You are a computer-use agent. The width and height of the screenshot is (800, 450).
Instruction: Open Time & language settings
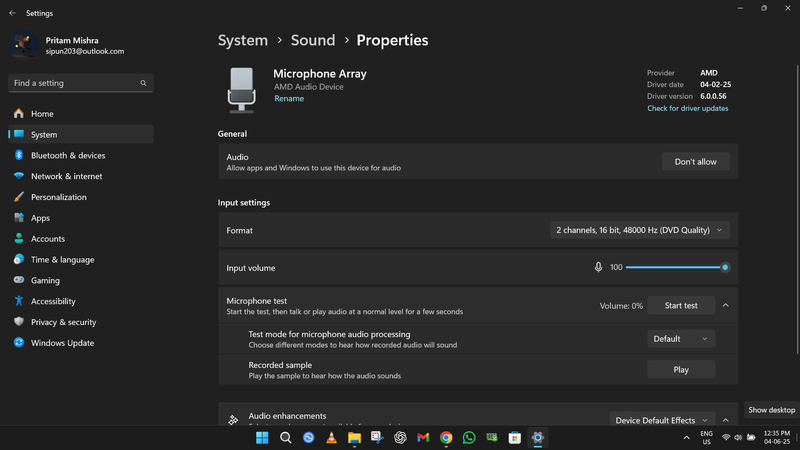[81, 260]
